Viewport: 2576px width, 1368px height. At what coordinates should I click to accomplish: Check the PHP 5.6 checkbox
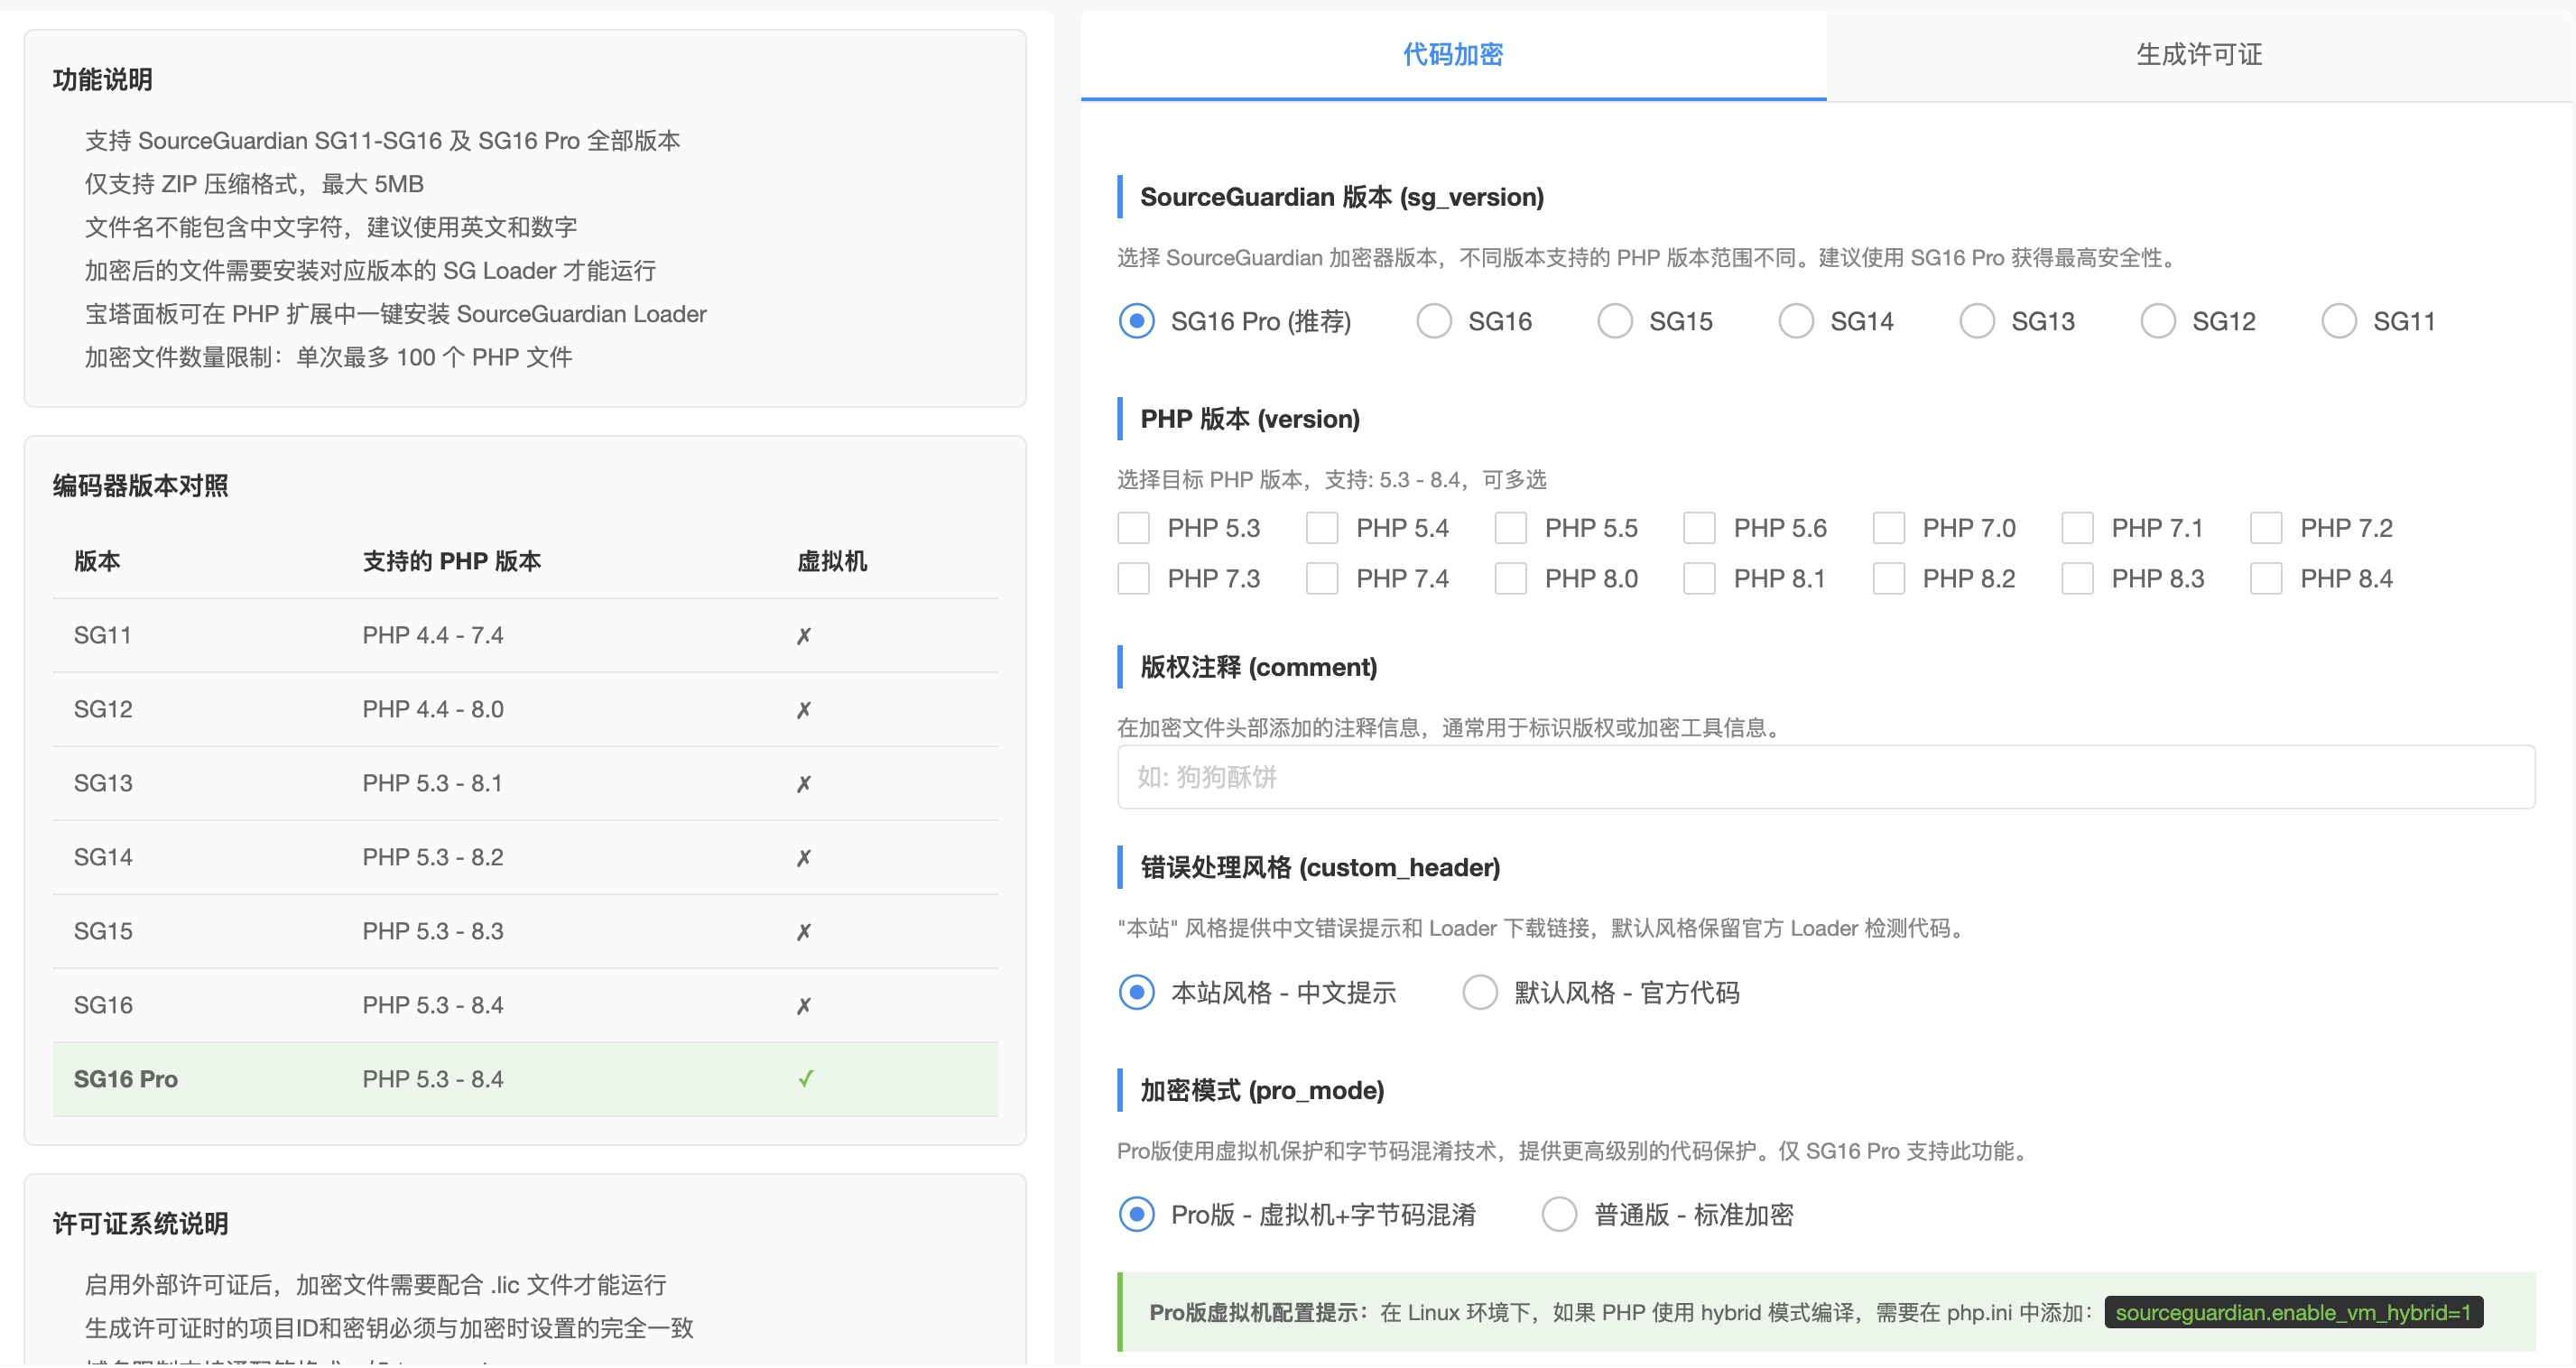(x=1700, y=528)
